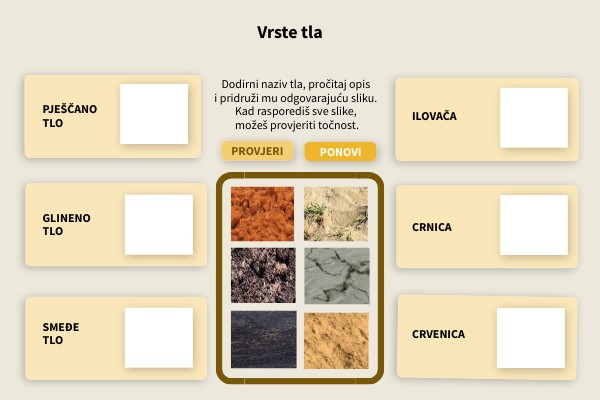600x400 pixels.
Task: Pick the dark brown crumbly soil picture
Action: point(264,274)
